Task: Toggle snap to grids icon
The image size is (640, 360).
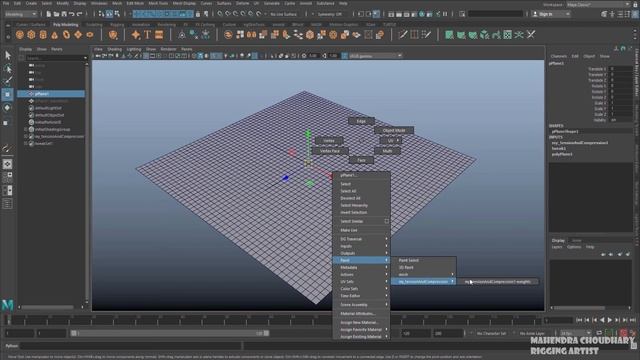Action: click(220, 14)
